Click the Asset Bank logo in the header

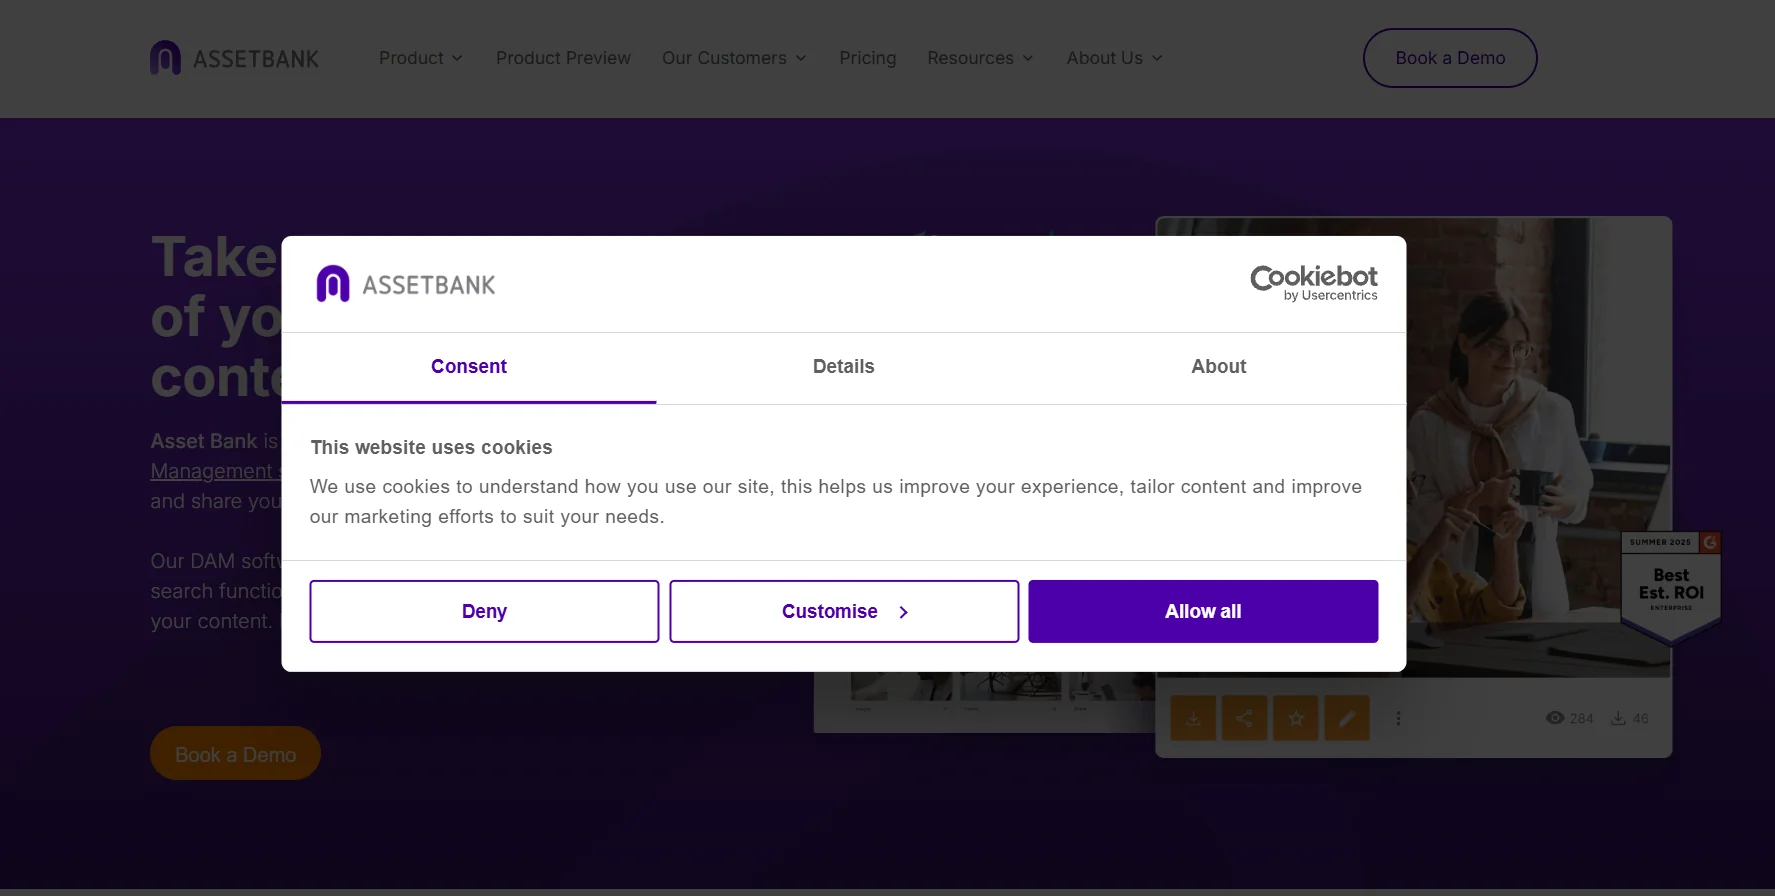235,58
